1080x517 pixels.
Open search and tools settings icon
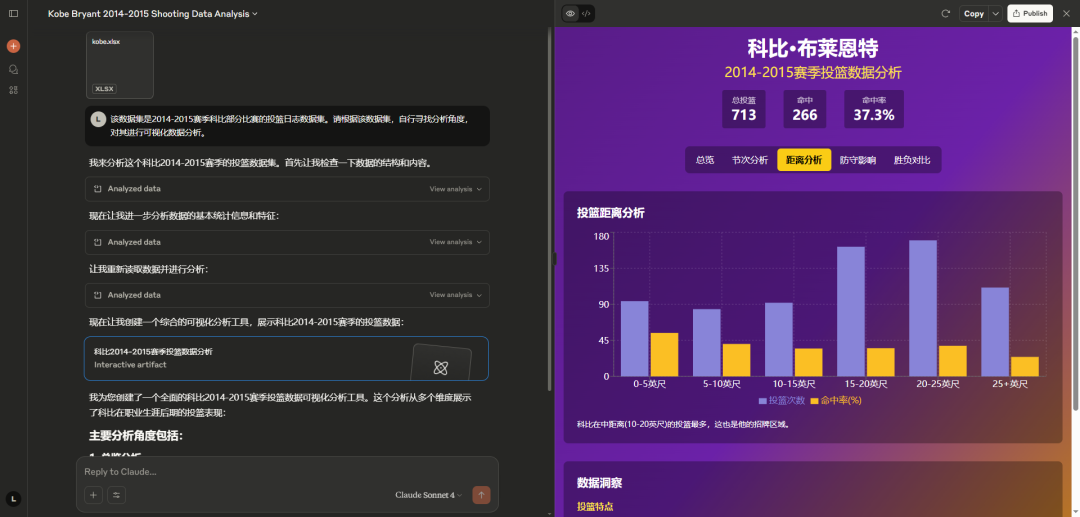(x=116, y=495)
